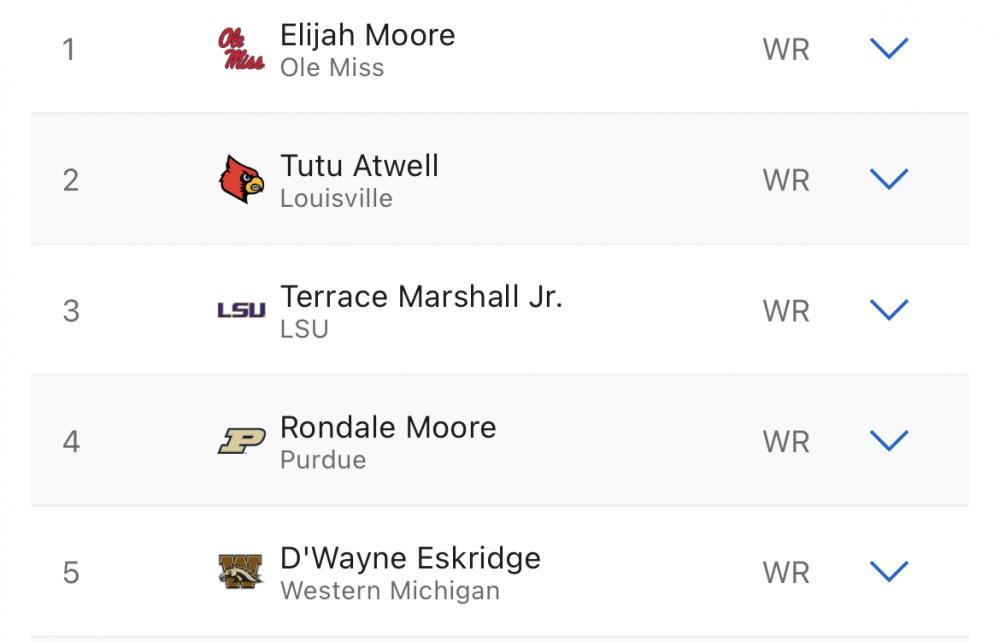Click WR position for Rondale Moore
Image resolution: width=1000 pixels, height=642 pixels.
click(x=786, y=441)
